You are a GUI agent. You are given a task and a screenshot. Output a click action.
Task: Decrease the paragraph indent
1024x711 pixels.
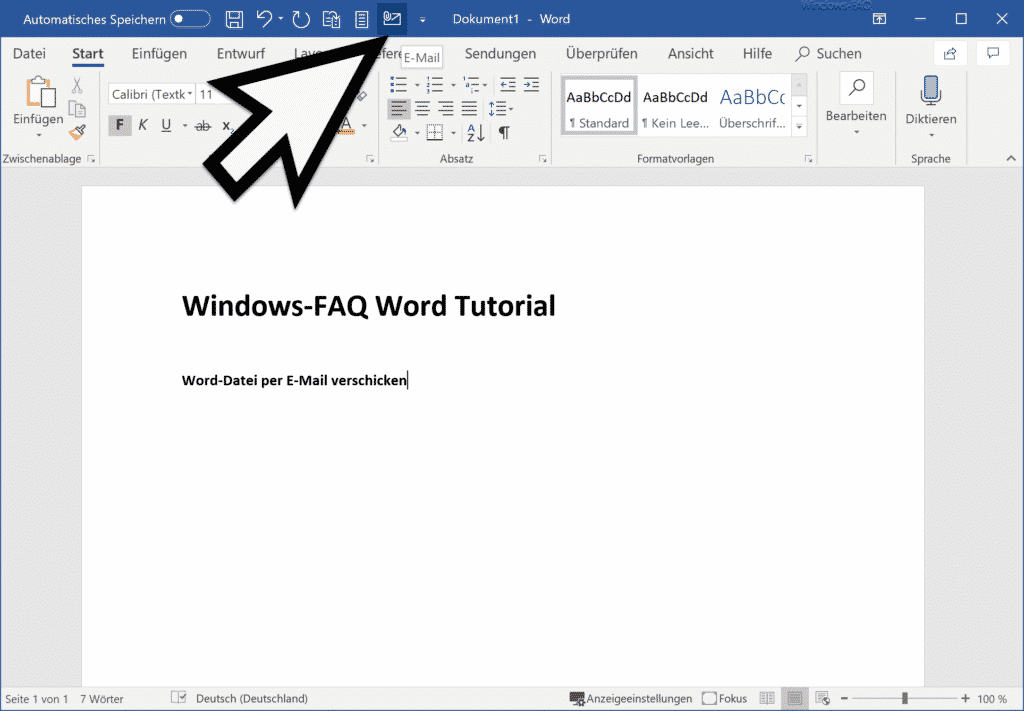click(507, 84)
